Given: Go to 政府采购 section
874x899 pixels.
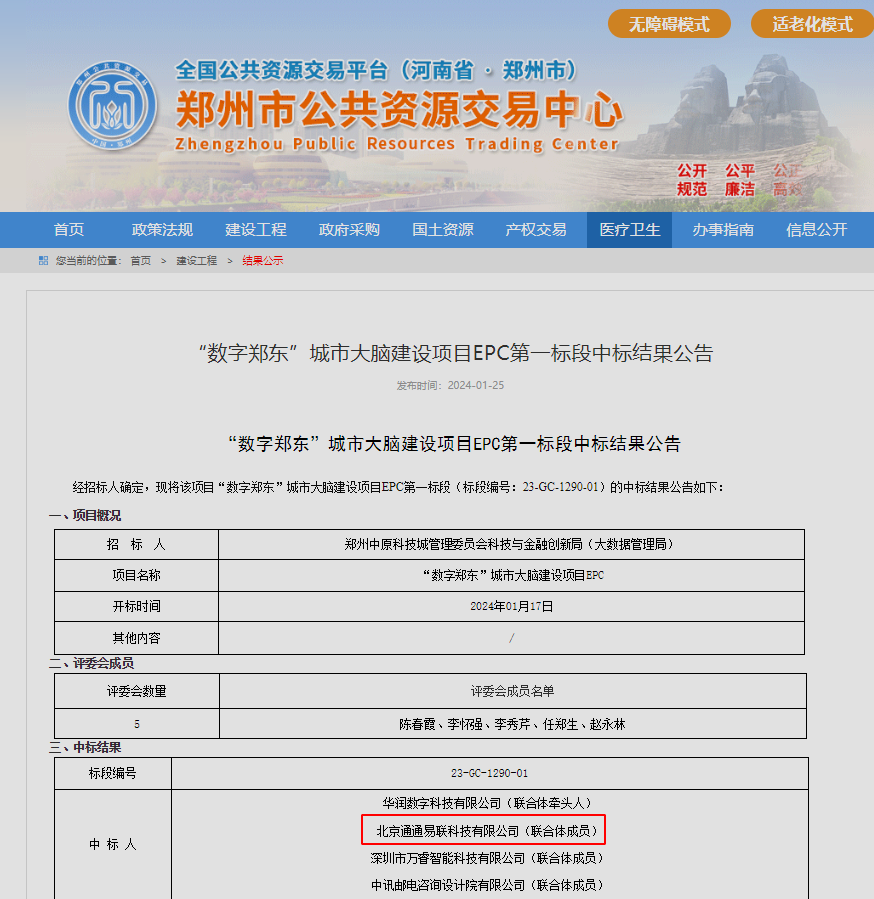Looking at the screenshot, I should point(349,230).
